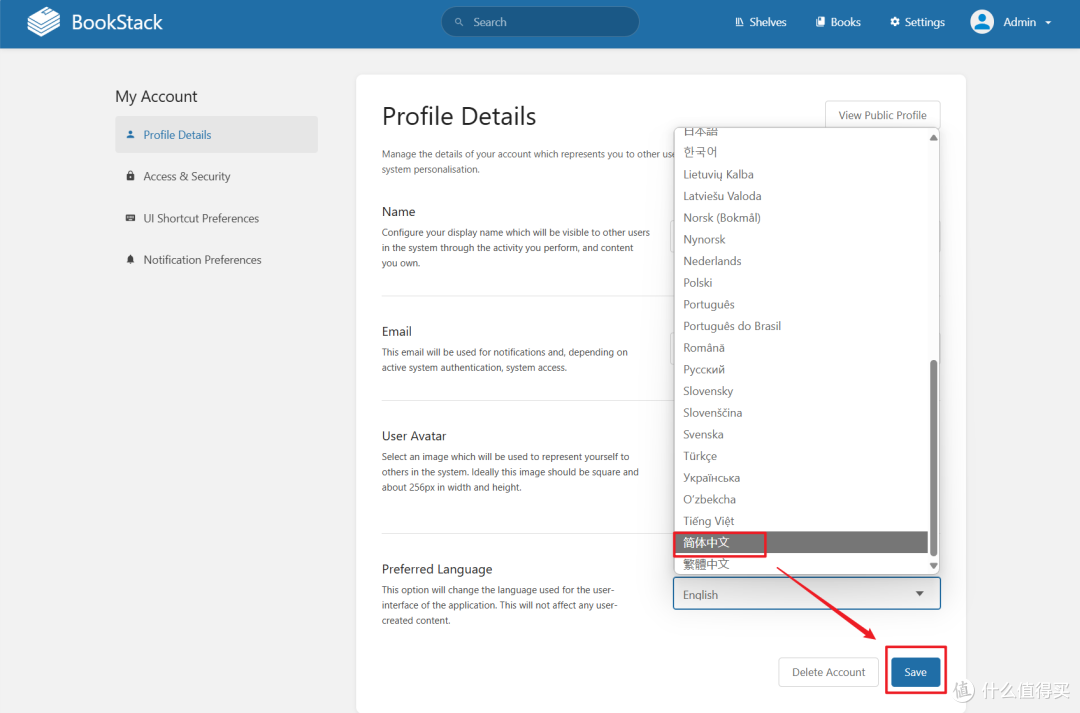Click the BookStack logo icon
Screen dimensions: 1080x713
pos(44,22)
